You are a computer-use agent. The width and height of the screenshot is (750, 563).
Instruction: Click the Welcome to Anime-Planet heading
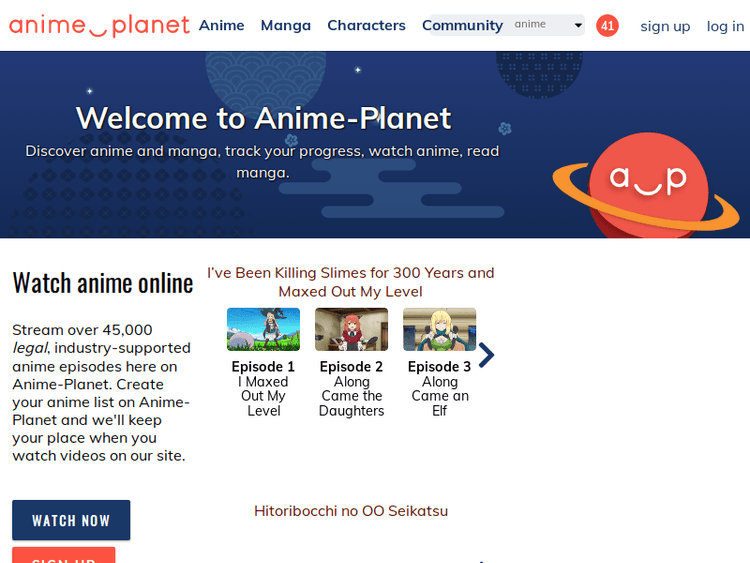pyautogui.click(x=263, y=118)
